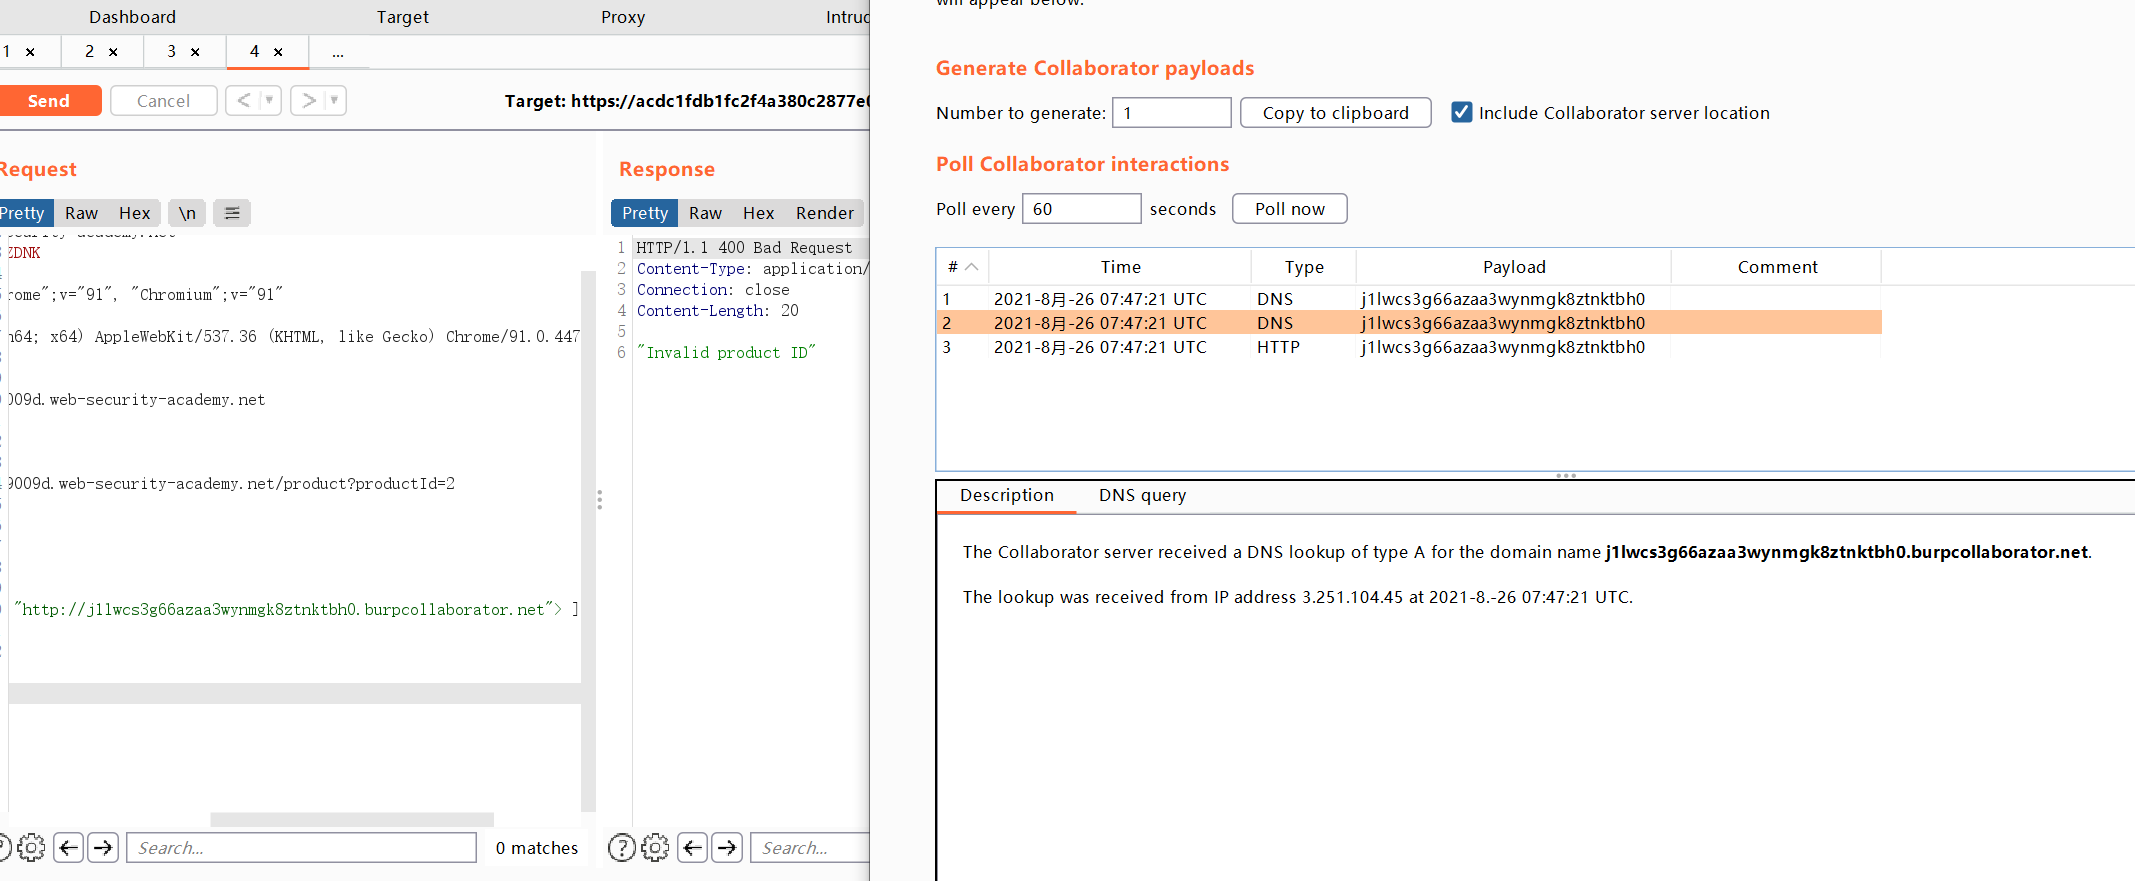This screenshot has height=881, width=2135.
Task: Click Collaborator table splitter handle dots
Action: point(1566,476)
